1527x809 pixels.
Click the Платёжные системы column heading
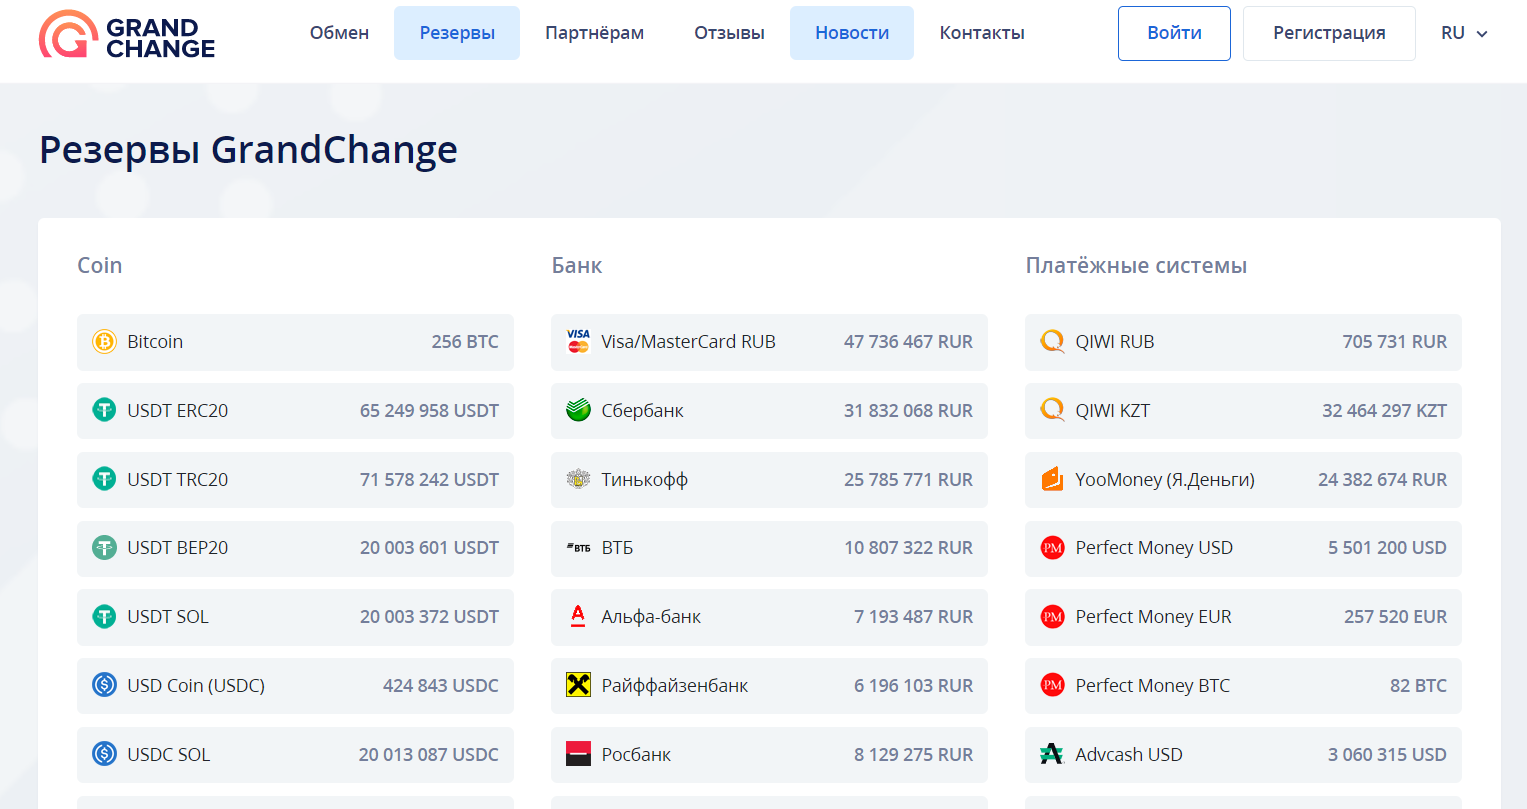[x=1136, y=266]
